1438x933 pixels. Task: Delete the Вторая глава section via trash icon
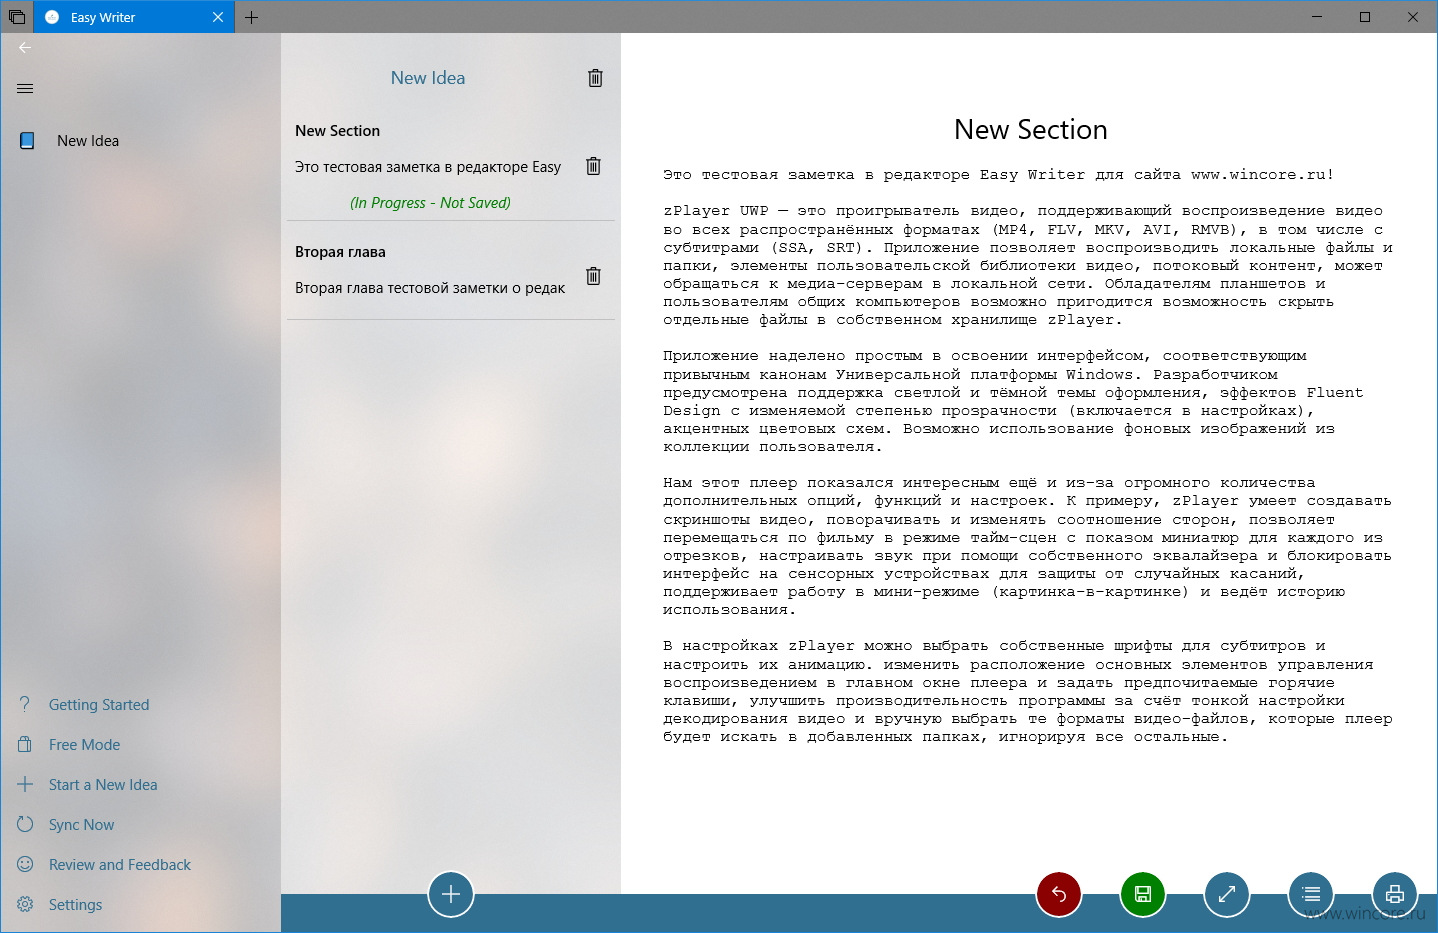[x=593, y=275]
